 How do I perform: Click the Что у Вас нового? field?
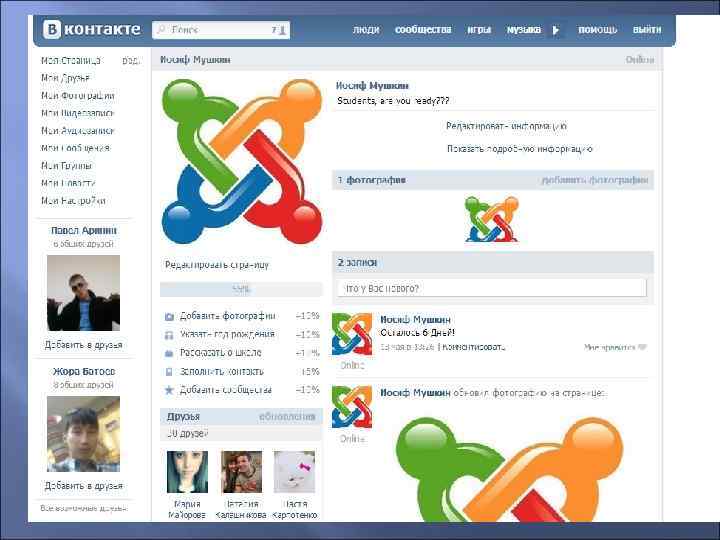492,288
